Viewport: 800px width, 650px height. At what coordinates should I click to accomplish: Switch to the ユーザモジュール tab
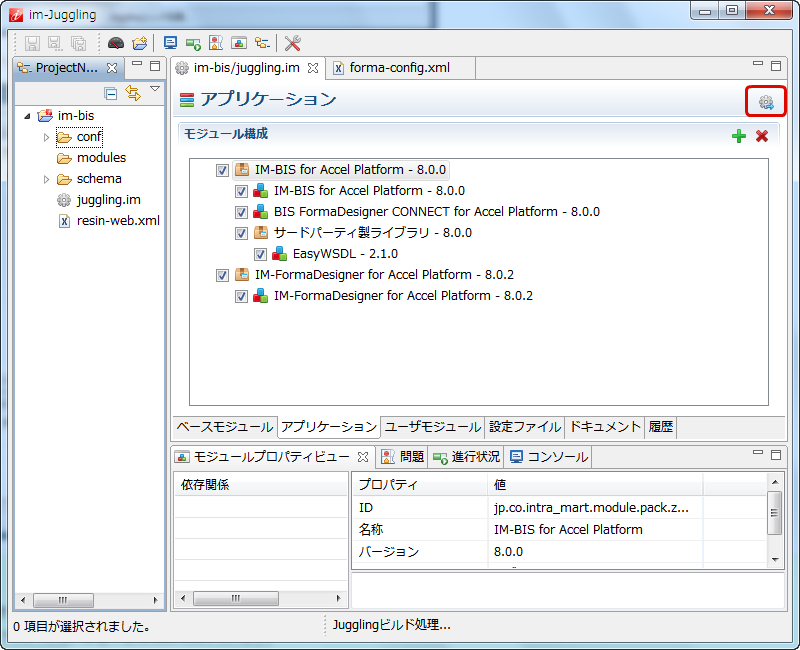[433, 427]
